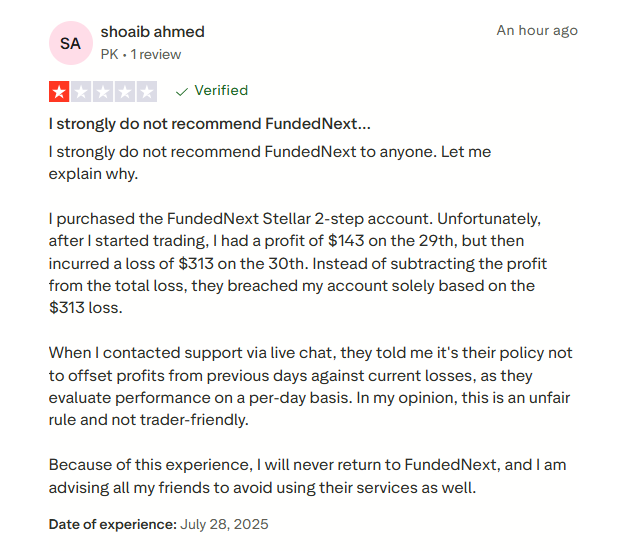Click the PK country code
The image size is (619, 551).
tap(110, 54)
